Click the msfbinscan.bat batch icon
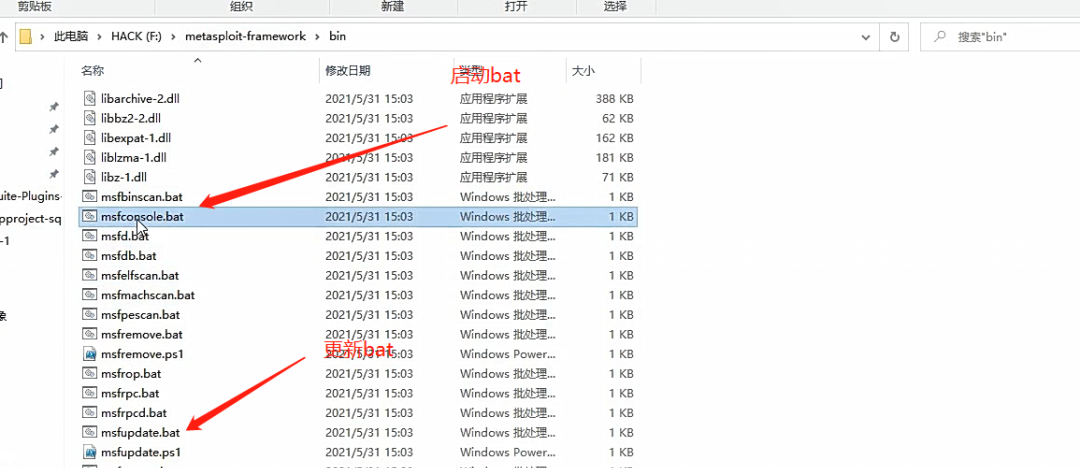1080x468 pixels. pyautogui.click(x=90, y=197)
